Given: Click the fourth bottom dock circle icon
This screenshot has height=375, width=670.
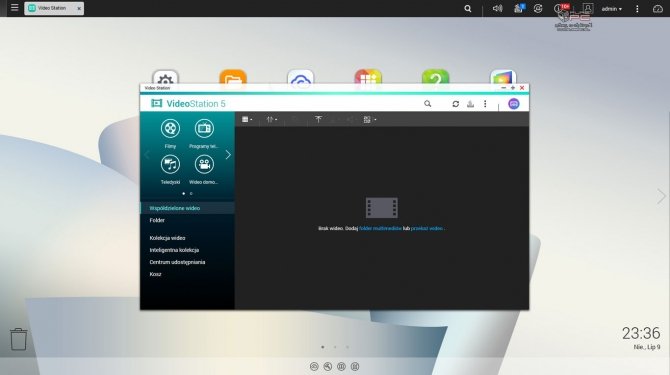Looking at the screenshot, I should click(x=355, y=366).
